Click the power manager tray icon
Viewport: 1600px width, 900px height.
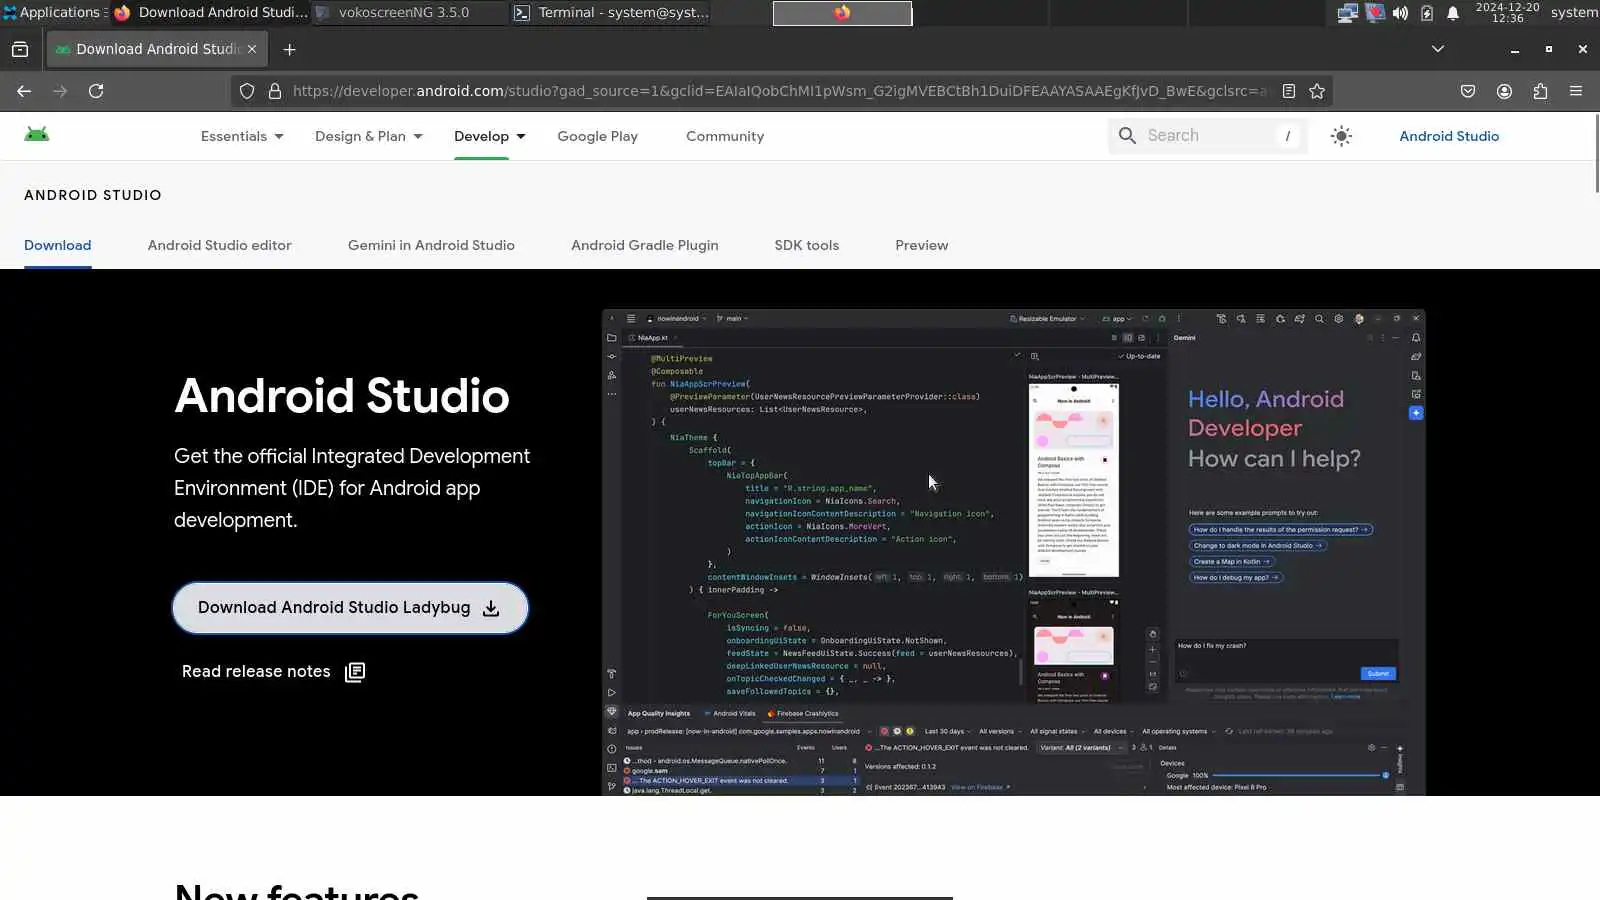[1427, 13]
